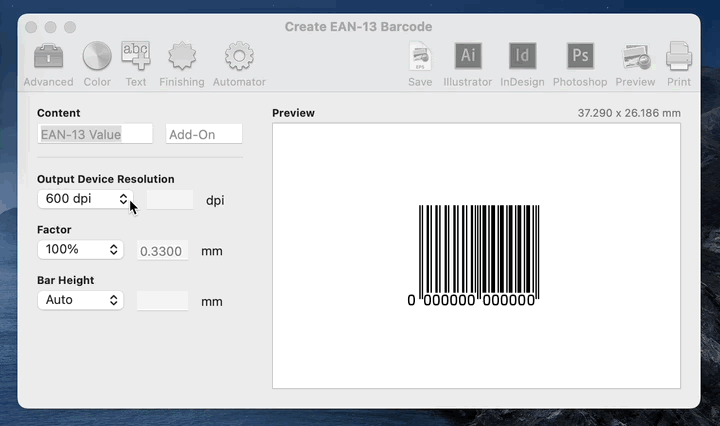Click the EAN-13 Value input field

click(x=95, y=134)
